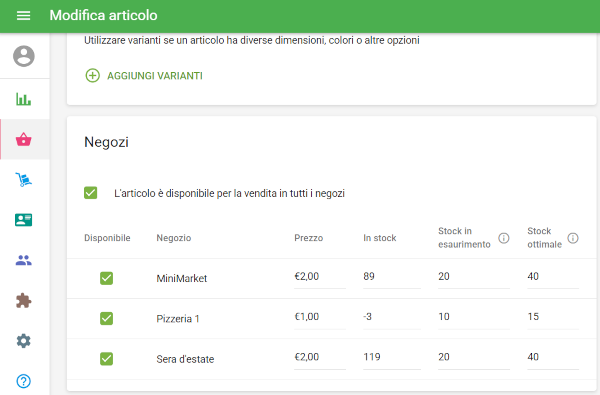Uncheck Sera d'estate availability checkbox
Viewport: 600px width, 395px height.
coord(106,359)
